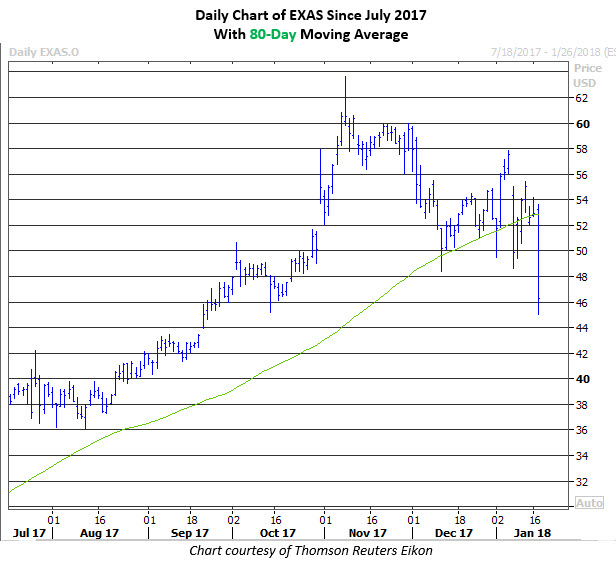Click the green '80-Day' title text
616x563 pixels.
coord(273,34)
